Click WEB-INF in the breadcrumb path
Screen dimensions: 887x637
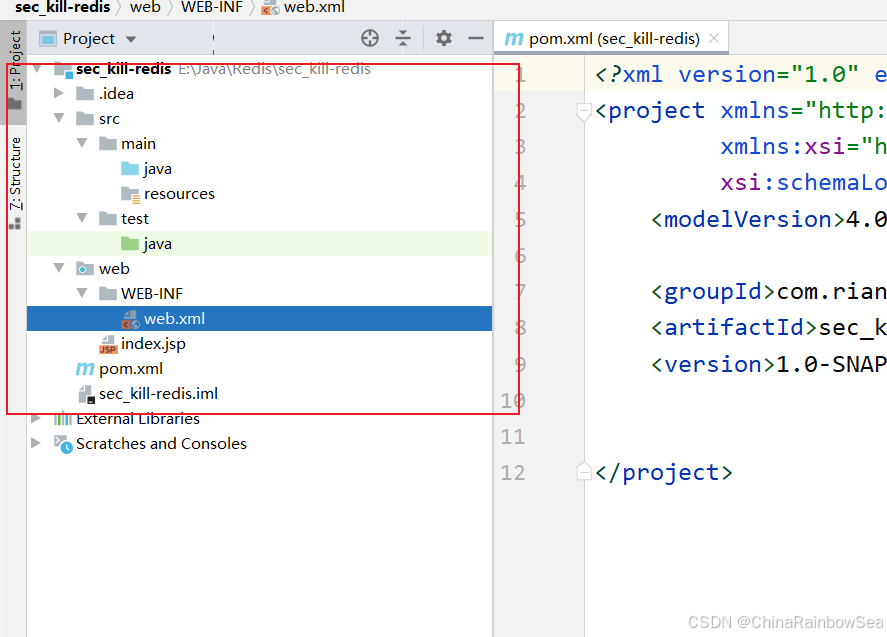pyautogui.click(x=210, y=7)
